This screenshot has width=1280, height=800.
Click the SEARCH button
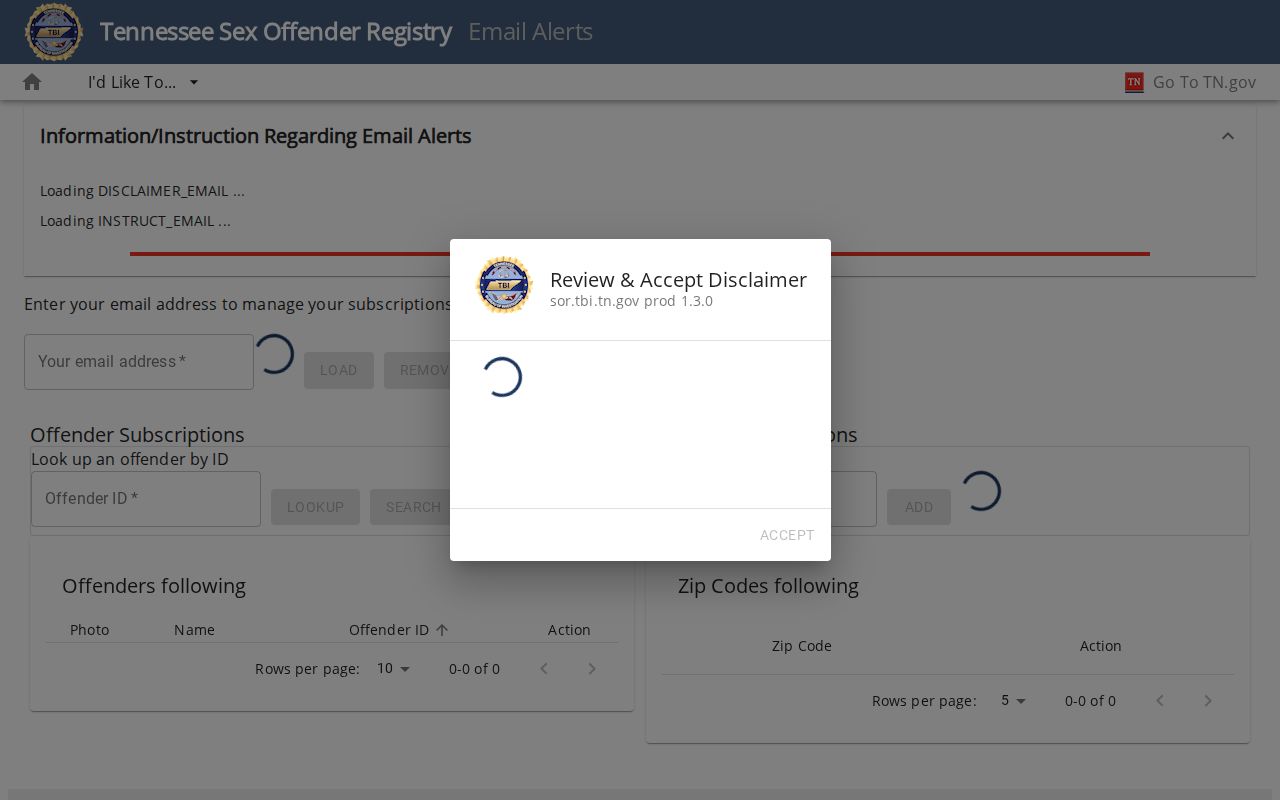(411, 507)
